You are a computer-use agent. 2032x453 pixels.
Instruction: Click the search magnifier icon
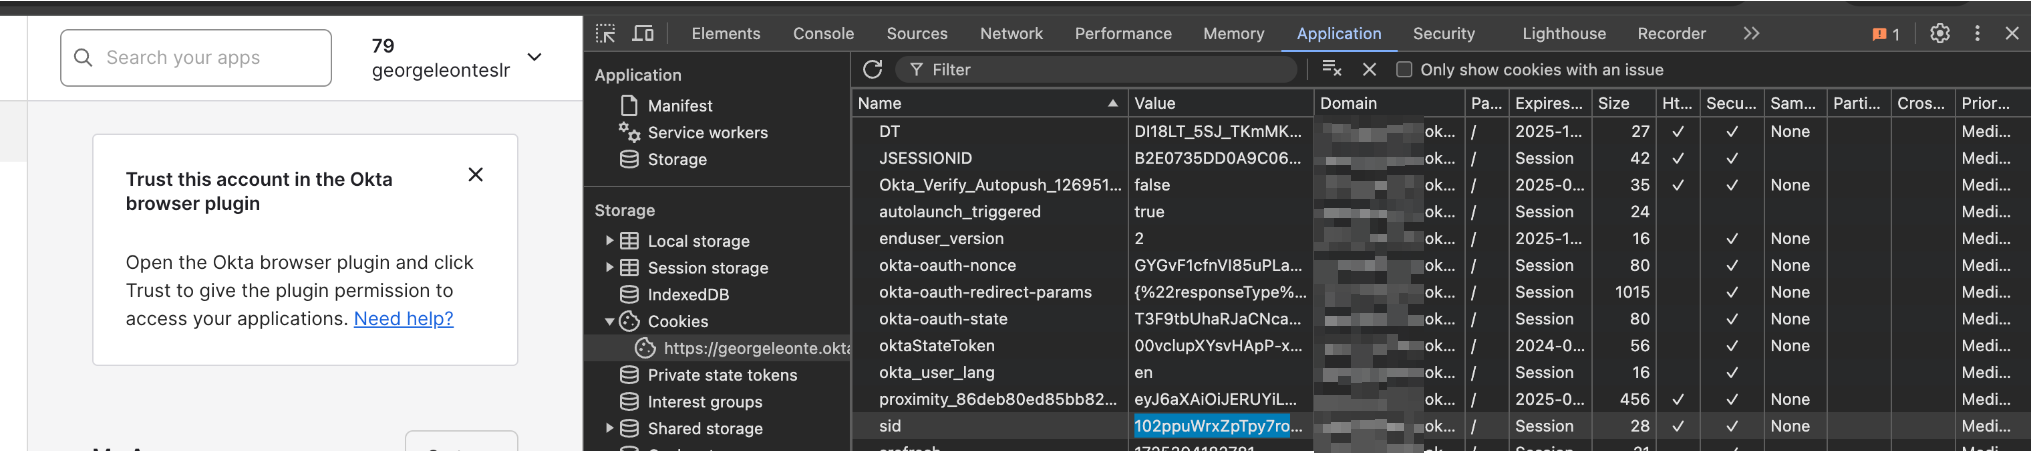[83, 58]
